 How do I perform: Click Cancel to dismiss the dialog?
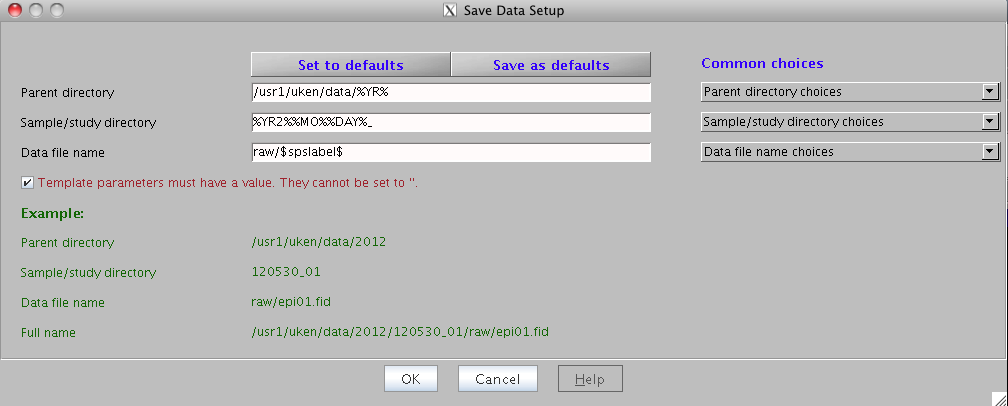click(x=498, y=379)
